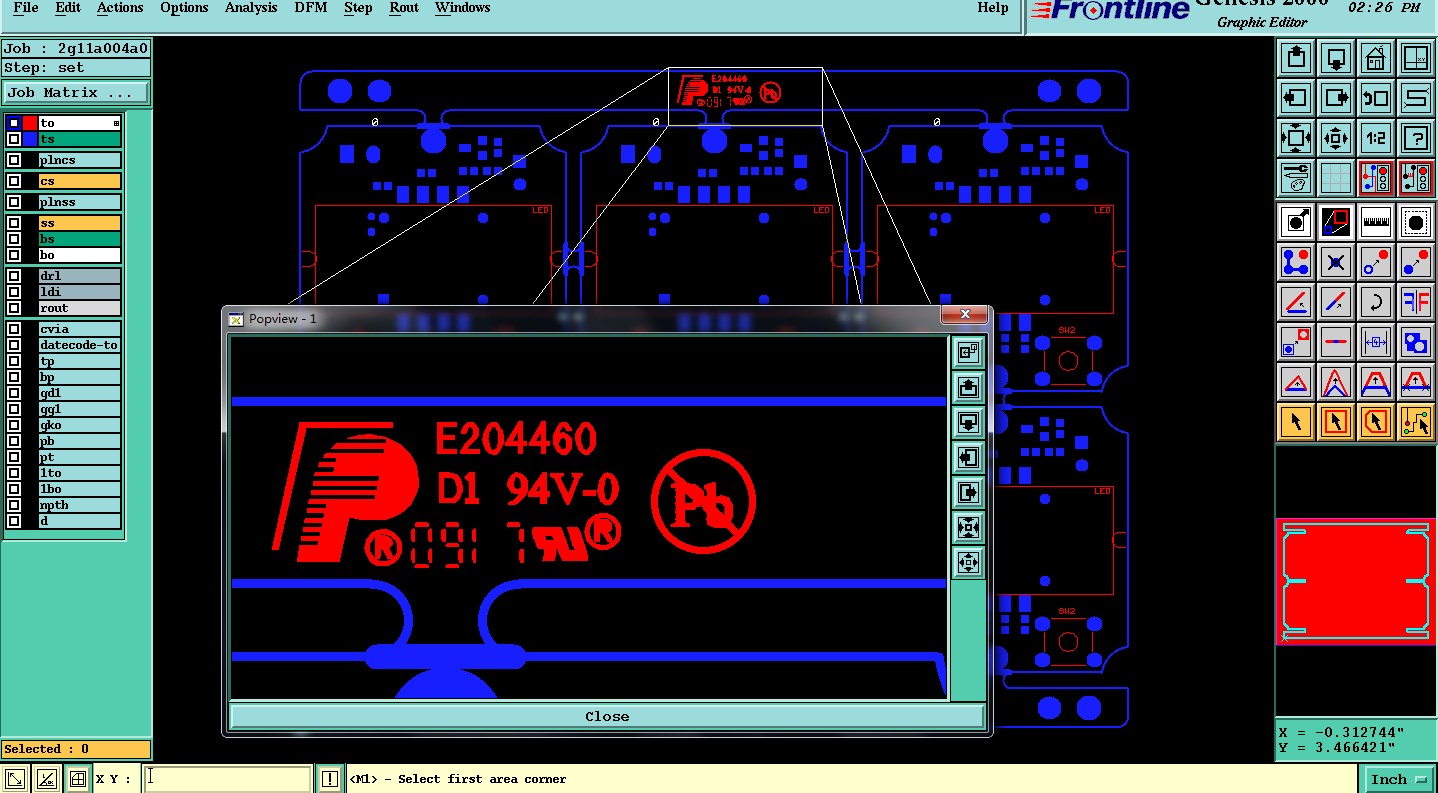The image size is (1438, 793).
Task: Select the arrow-with-net select tool
Action: click(1415, 422)
